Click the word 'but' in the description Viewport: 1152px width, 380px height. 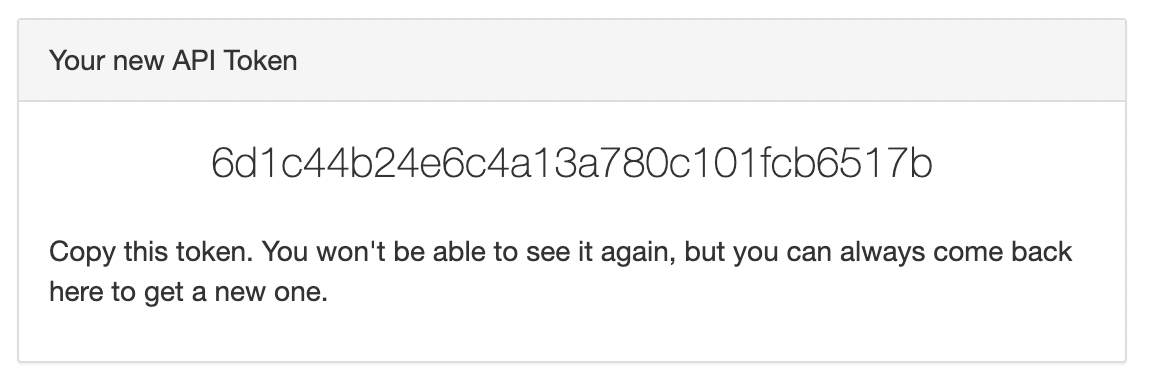[x=705, y=252]
